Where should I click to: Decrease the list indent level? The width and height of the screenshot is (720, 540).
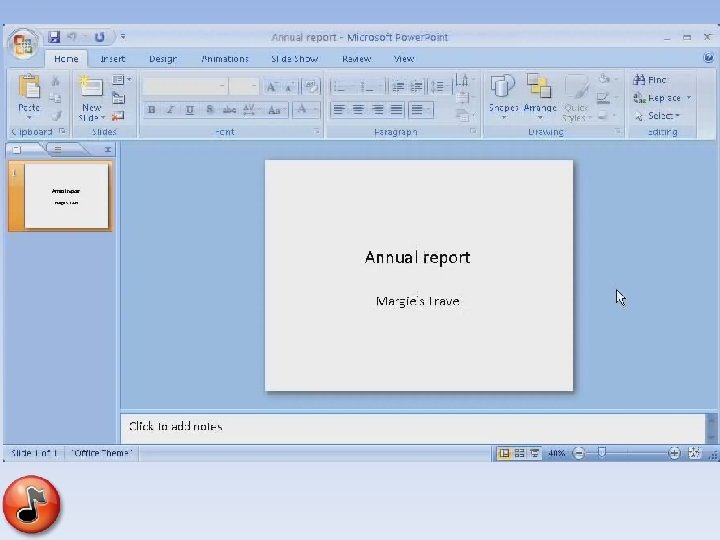coord(398,86)
